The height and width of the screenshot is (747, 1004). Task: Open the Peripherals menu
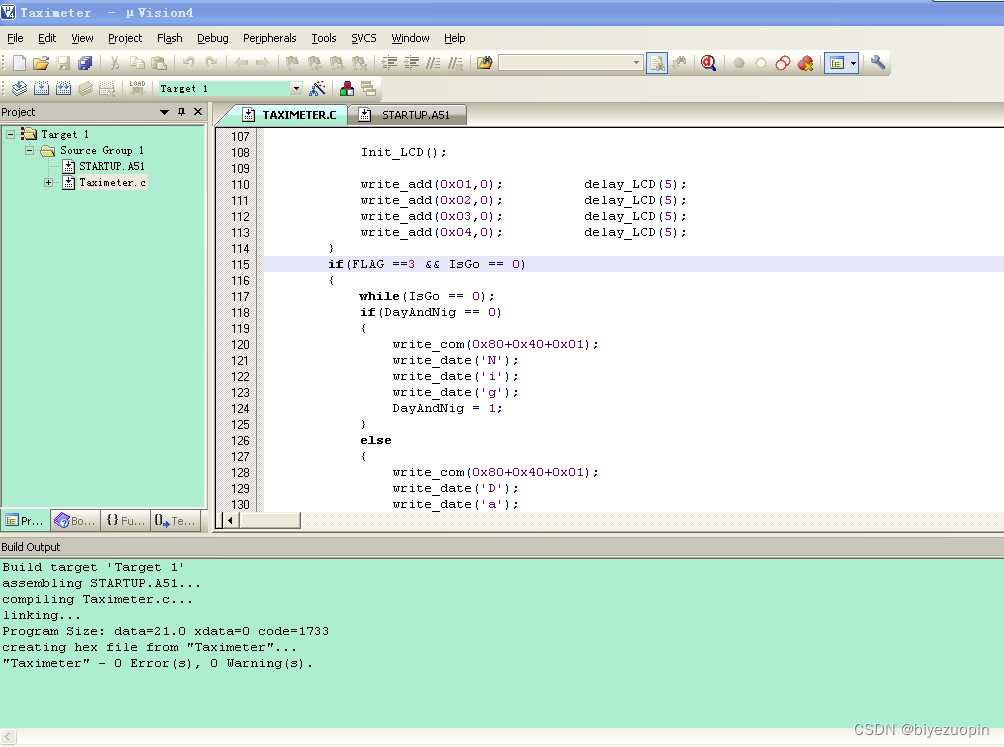tap(270, 38)
